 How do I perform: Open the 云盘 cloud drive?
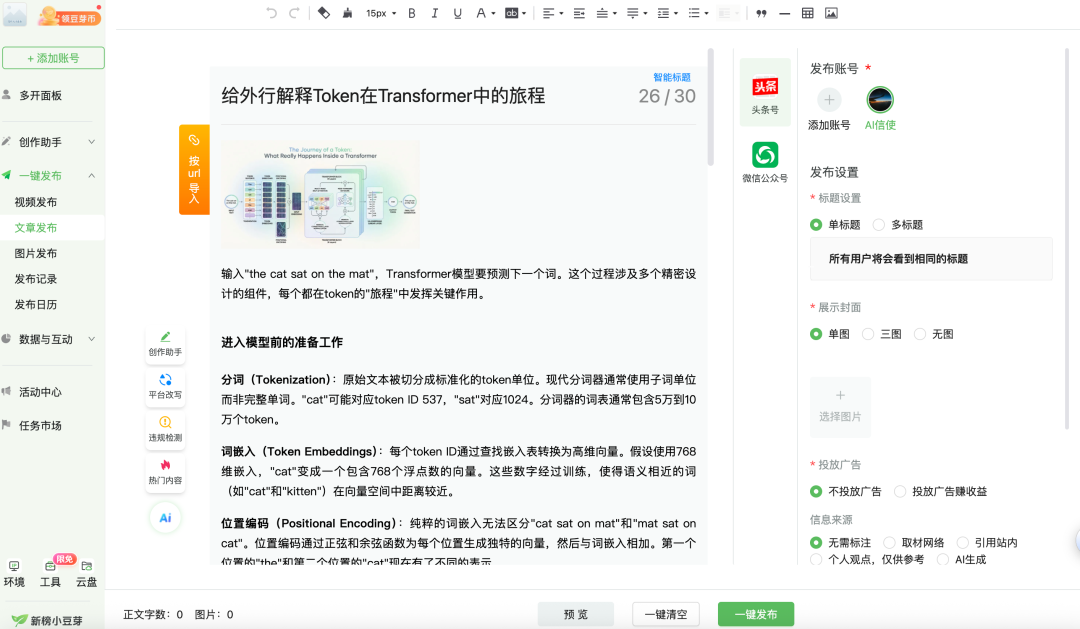click(87, 573)
